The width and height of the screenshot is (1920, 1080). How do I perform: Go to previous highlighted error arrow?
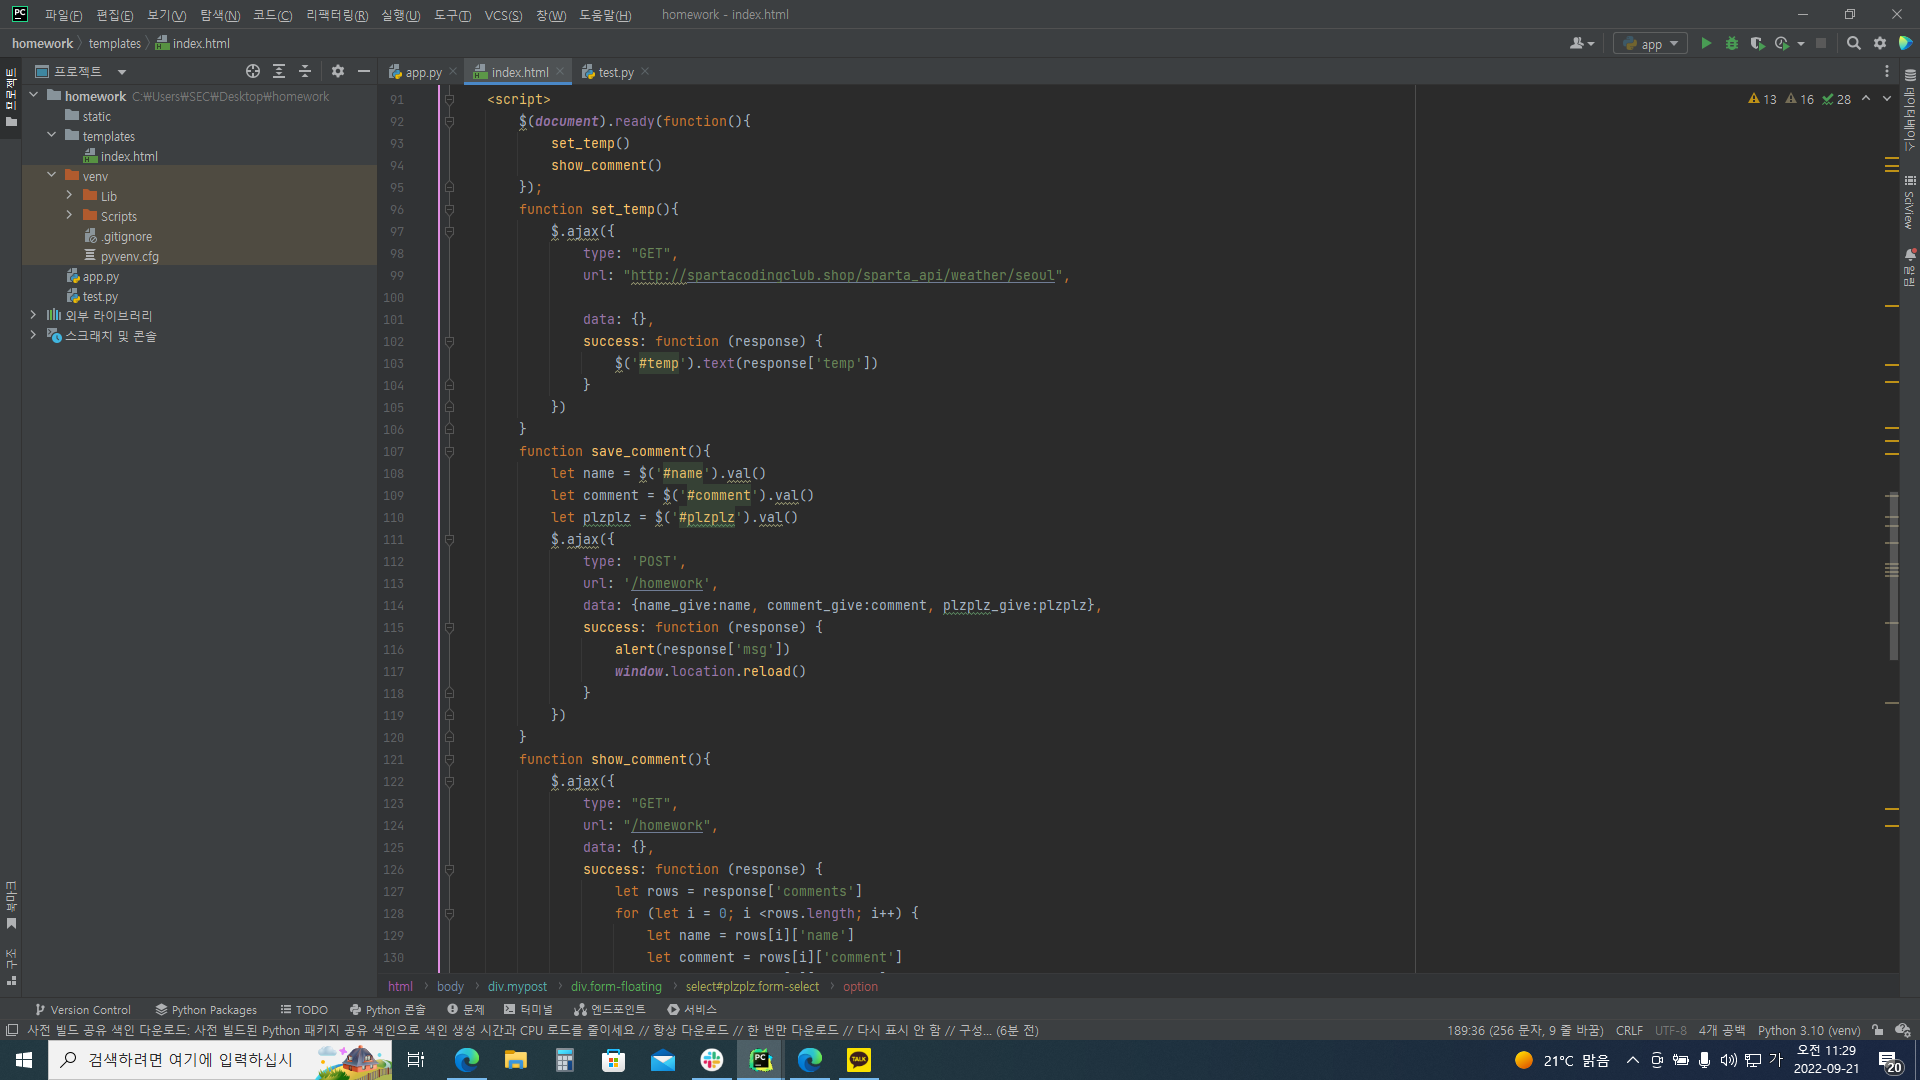1866,99
